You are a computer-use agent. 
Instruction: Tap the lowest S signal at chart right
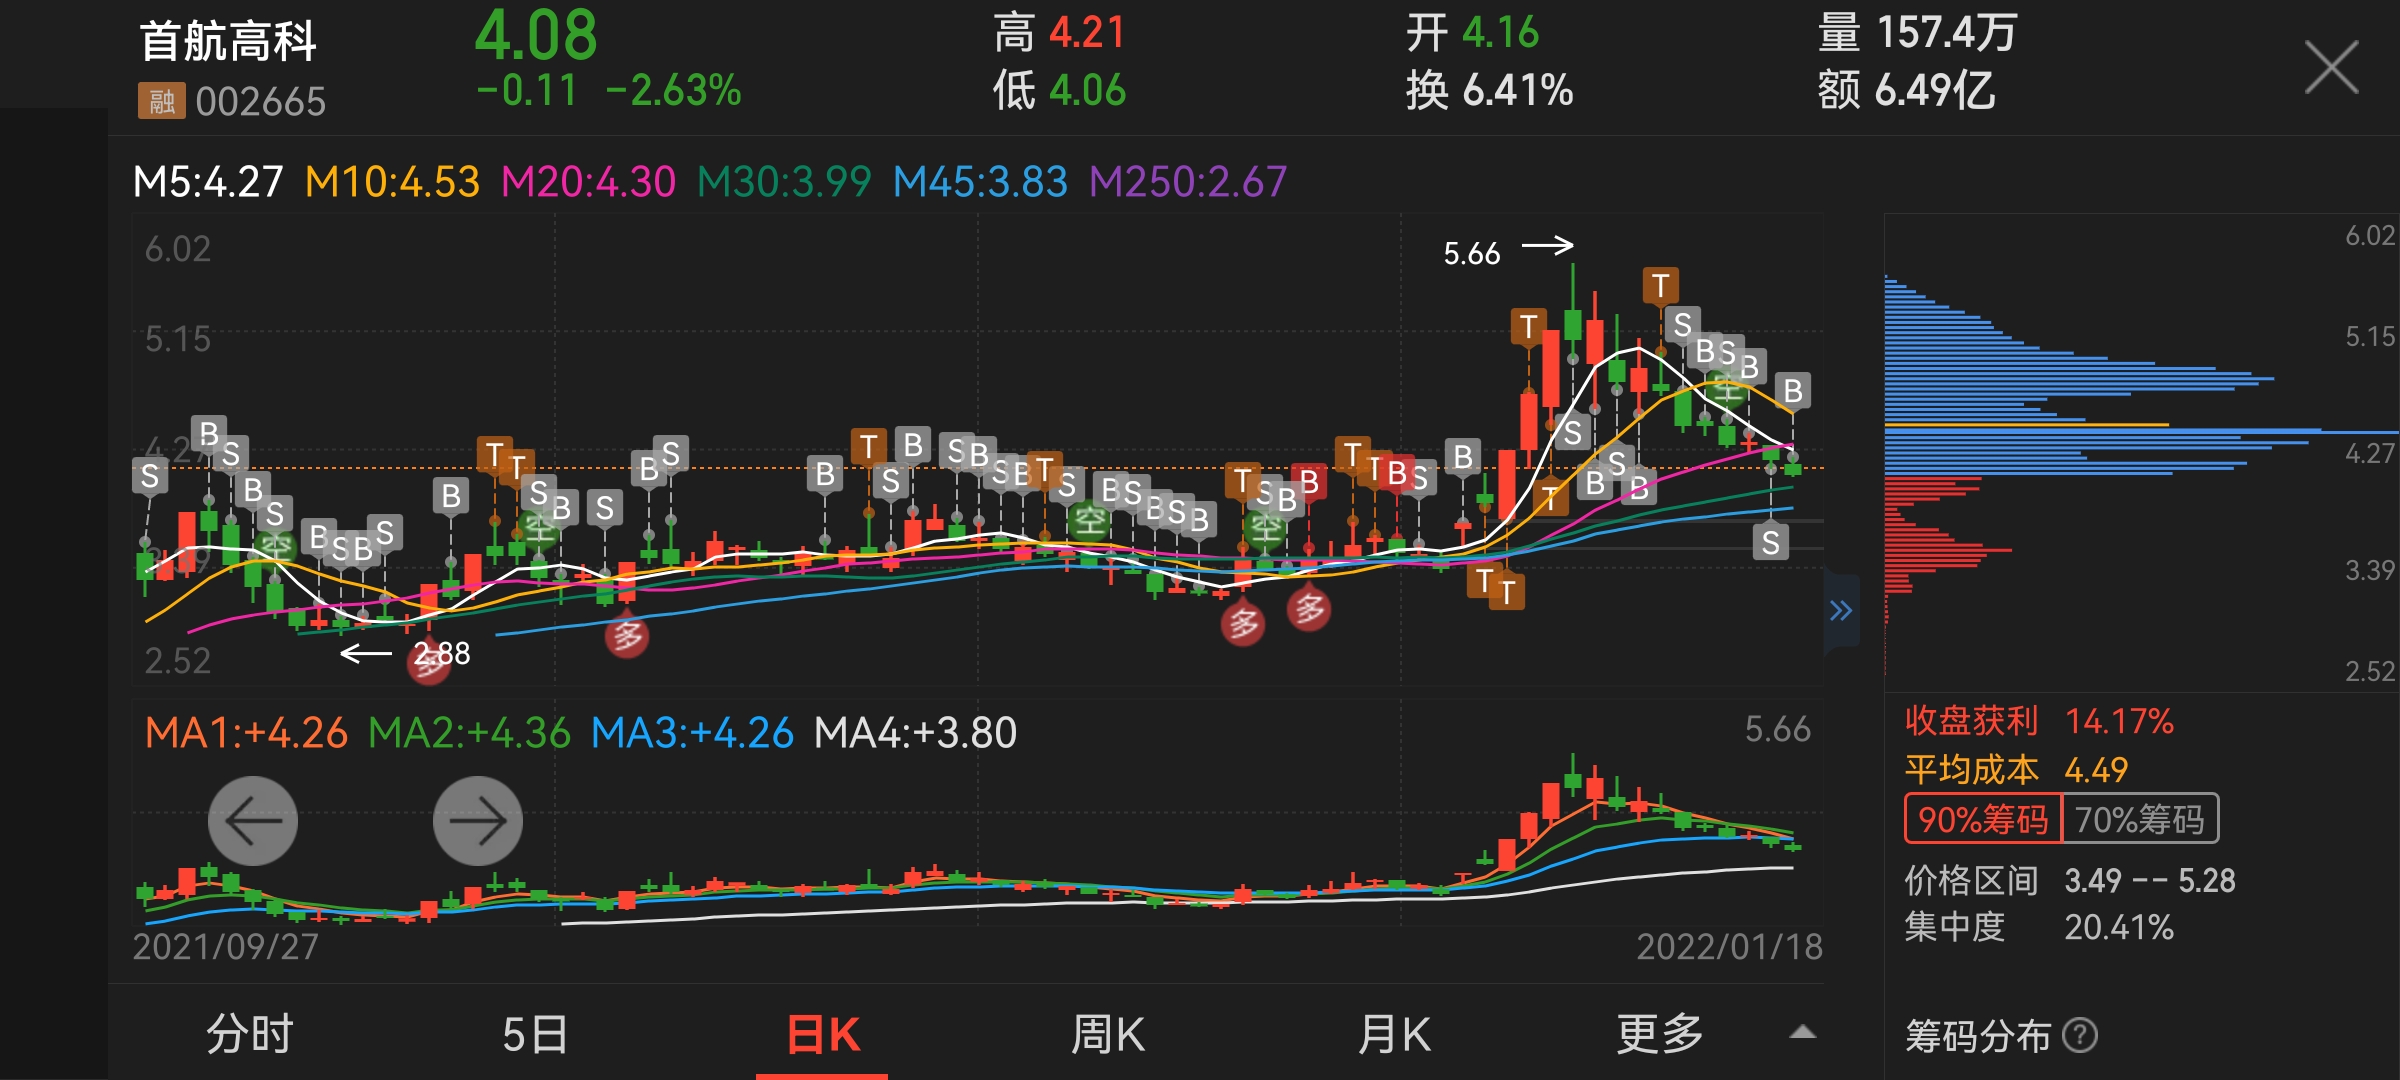pyautogui.click(x=1771, y=543)
